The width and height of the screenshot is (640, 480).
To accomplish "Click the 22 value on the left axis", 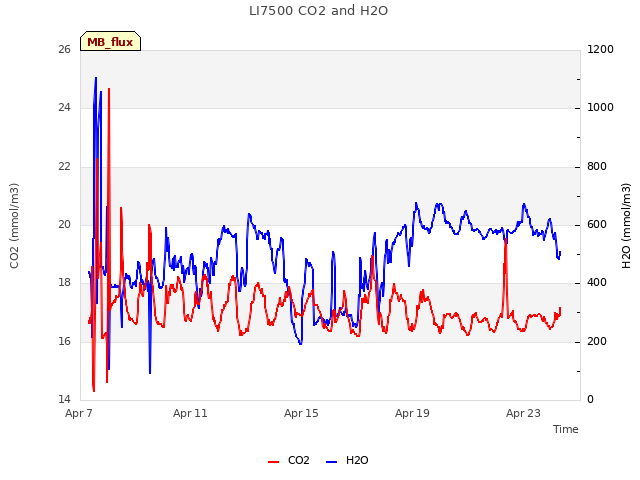I will [64, 167].
